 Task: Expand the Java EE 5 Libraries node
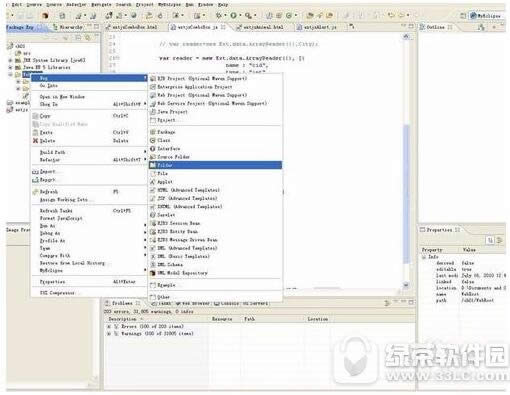coord(10,67)
